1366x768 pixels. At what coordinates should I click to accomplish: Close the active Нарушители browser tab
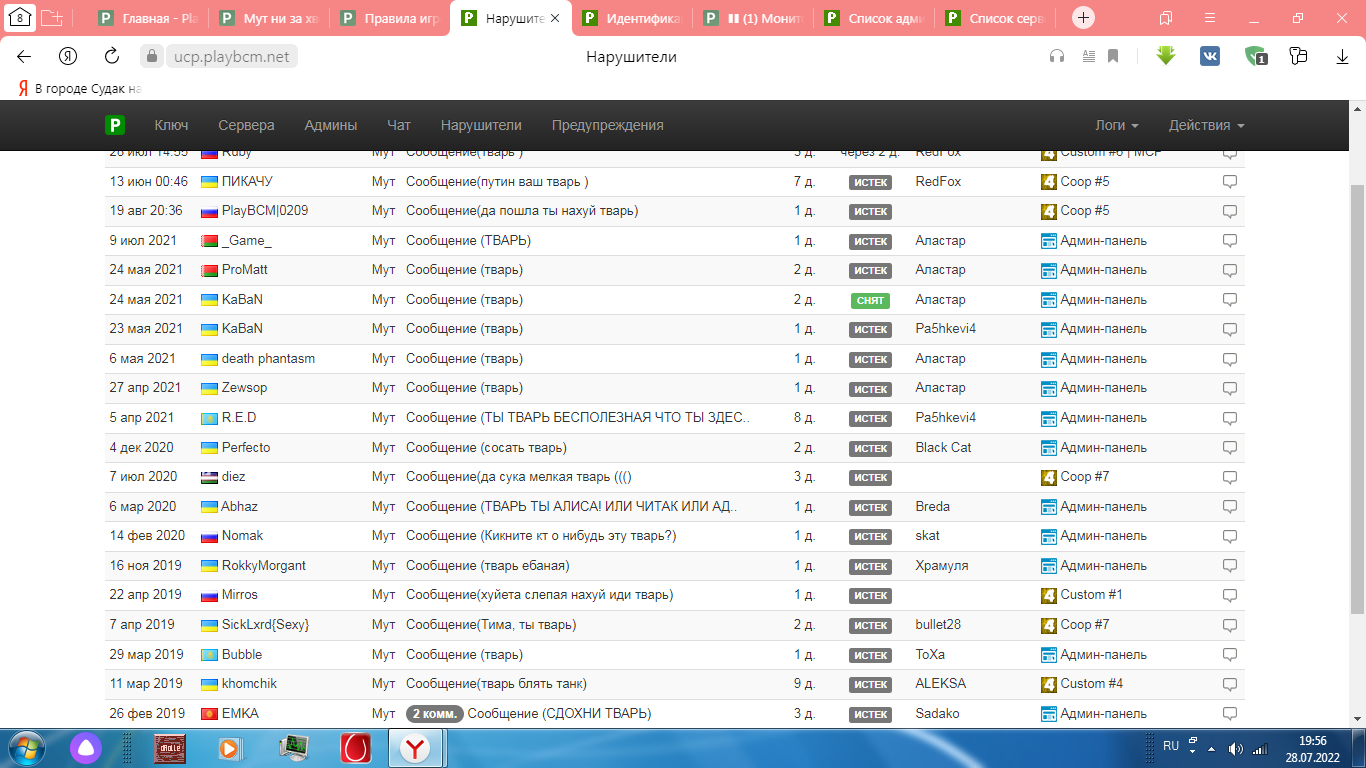[555, 18]
